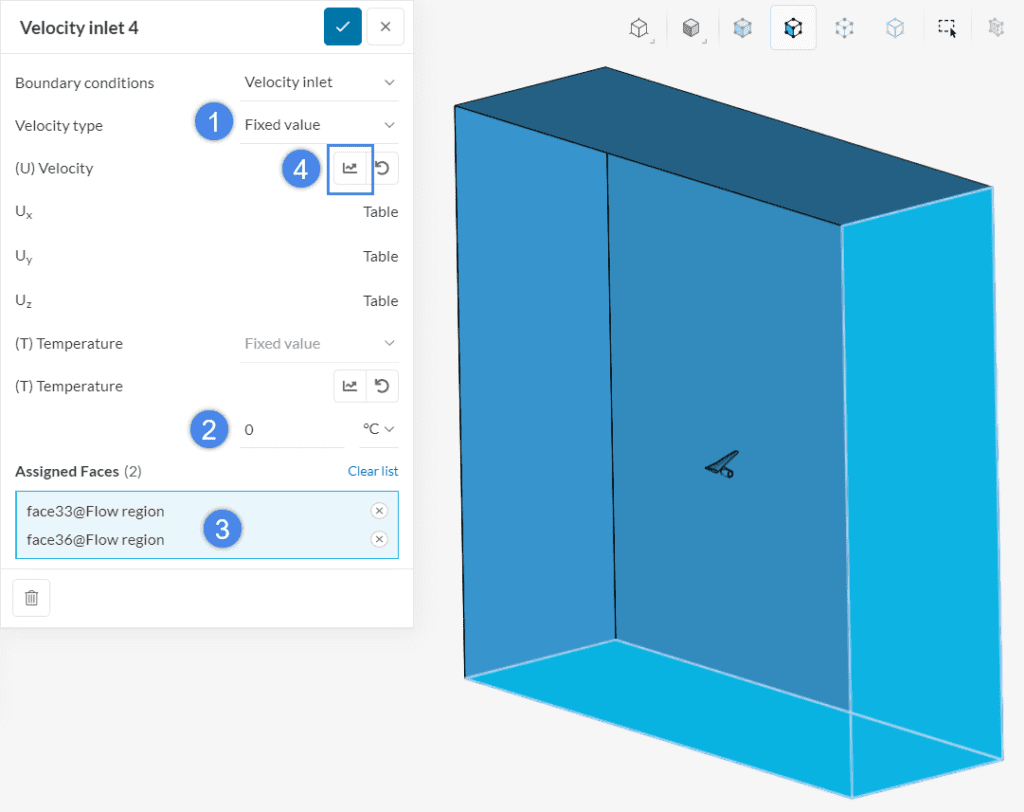Open the view orientation cube menu

(x=639, y=29)
